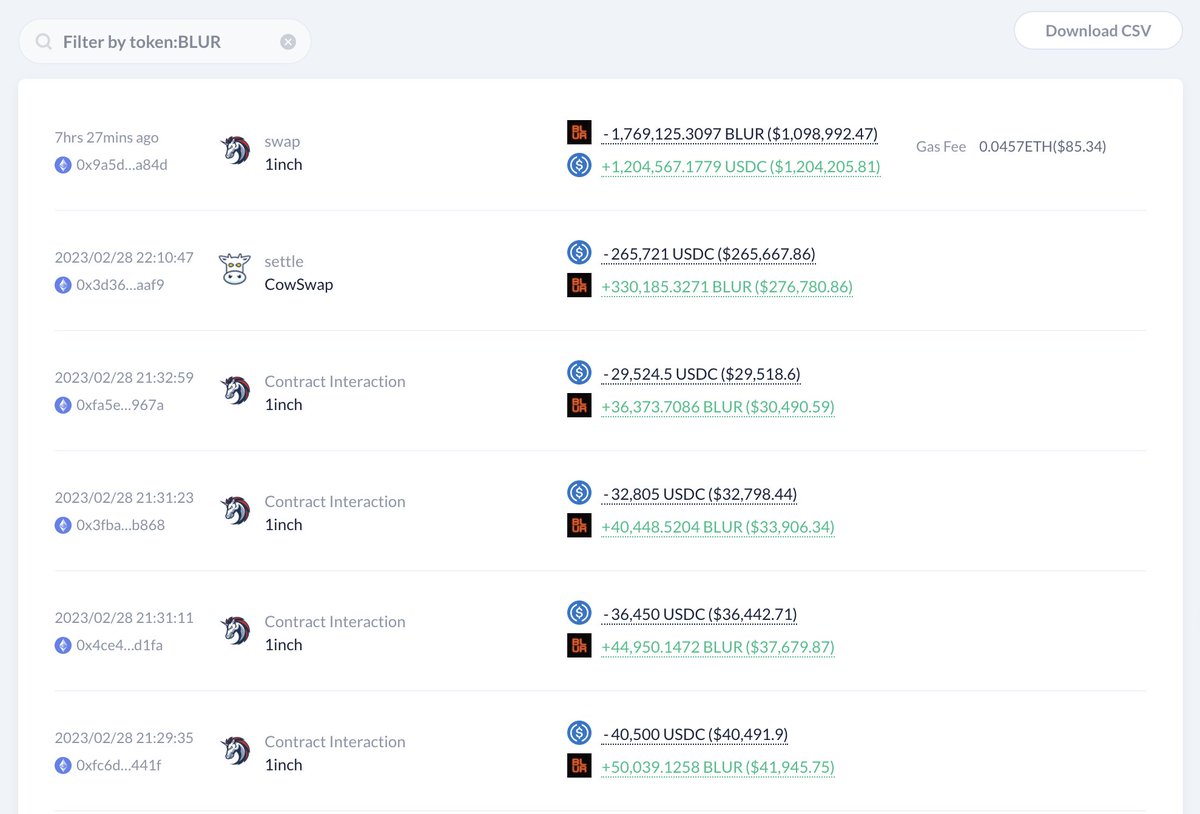Click Contract Interaction label in 21:32:59 row
1200x814 pixels.
tap(335, 381)
